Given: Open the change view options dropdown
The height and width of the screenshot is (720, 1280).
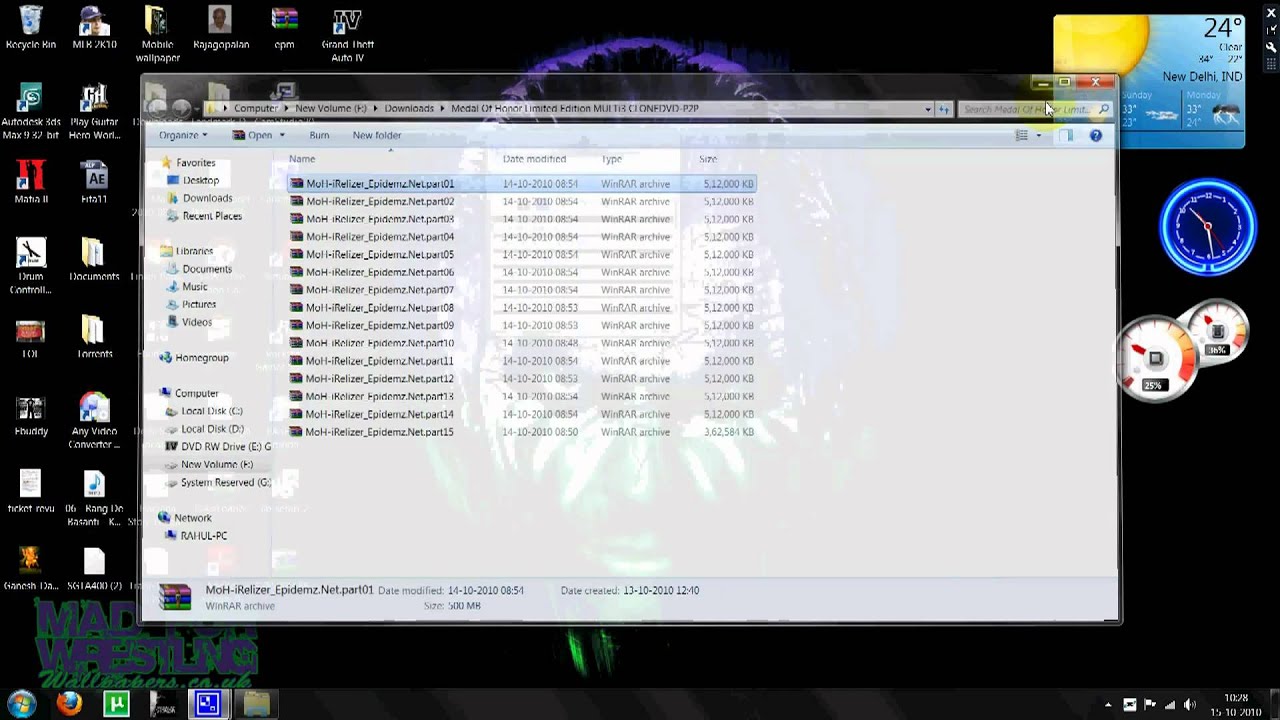Looking at the screenshot, I should (1039, 135).
